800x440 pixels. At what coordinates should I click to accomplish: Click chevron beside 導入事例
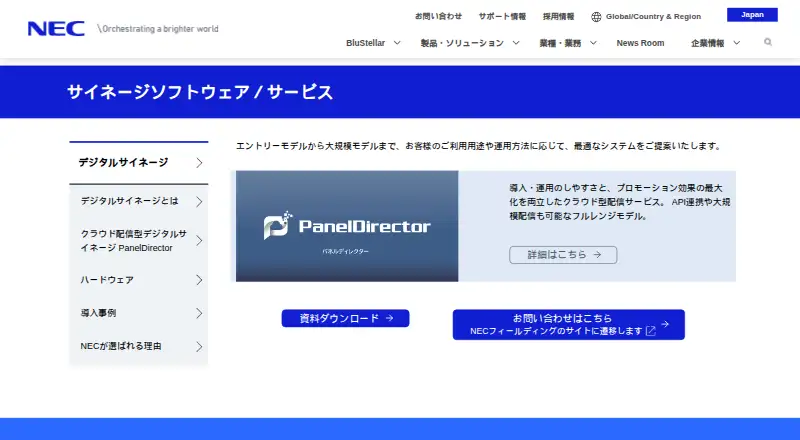coord(199,313)
